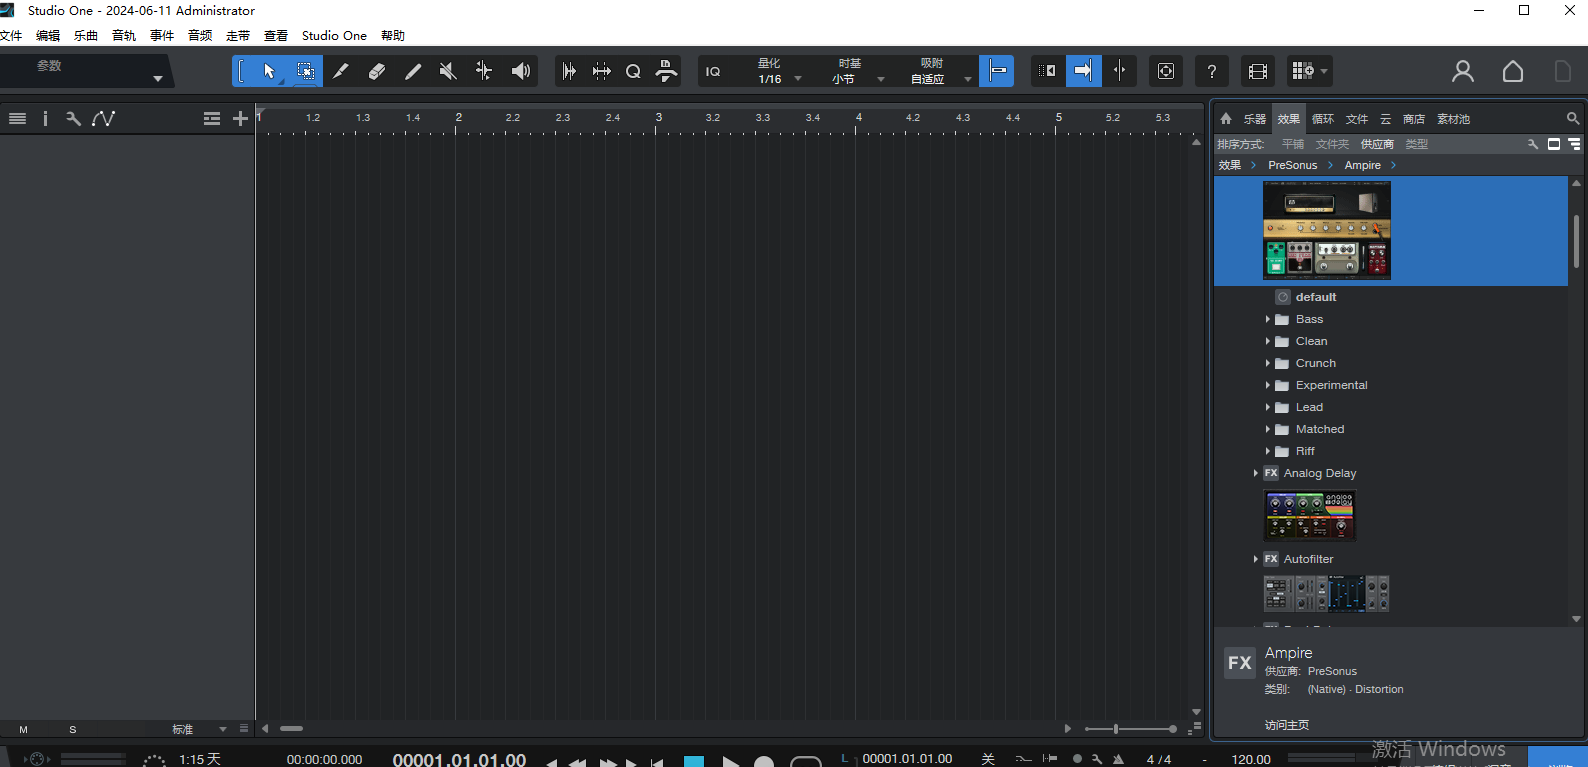The width and height of the screenshot is (1588, 767).
Task: Open the track wrench options icon
Action: tap(73, 118)
